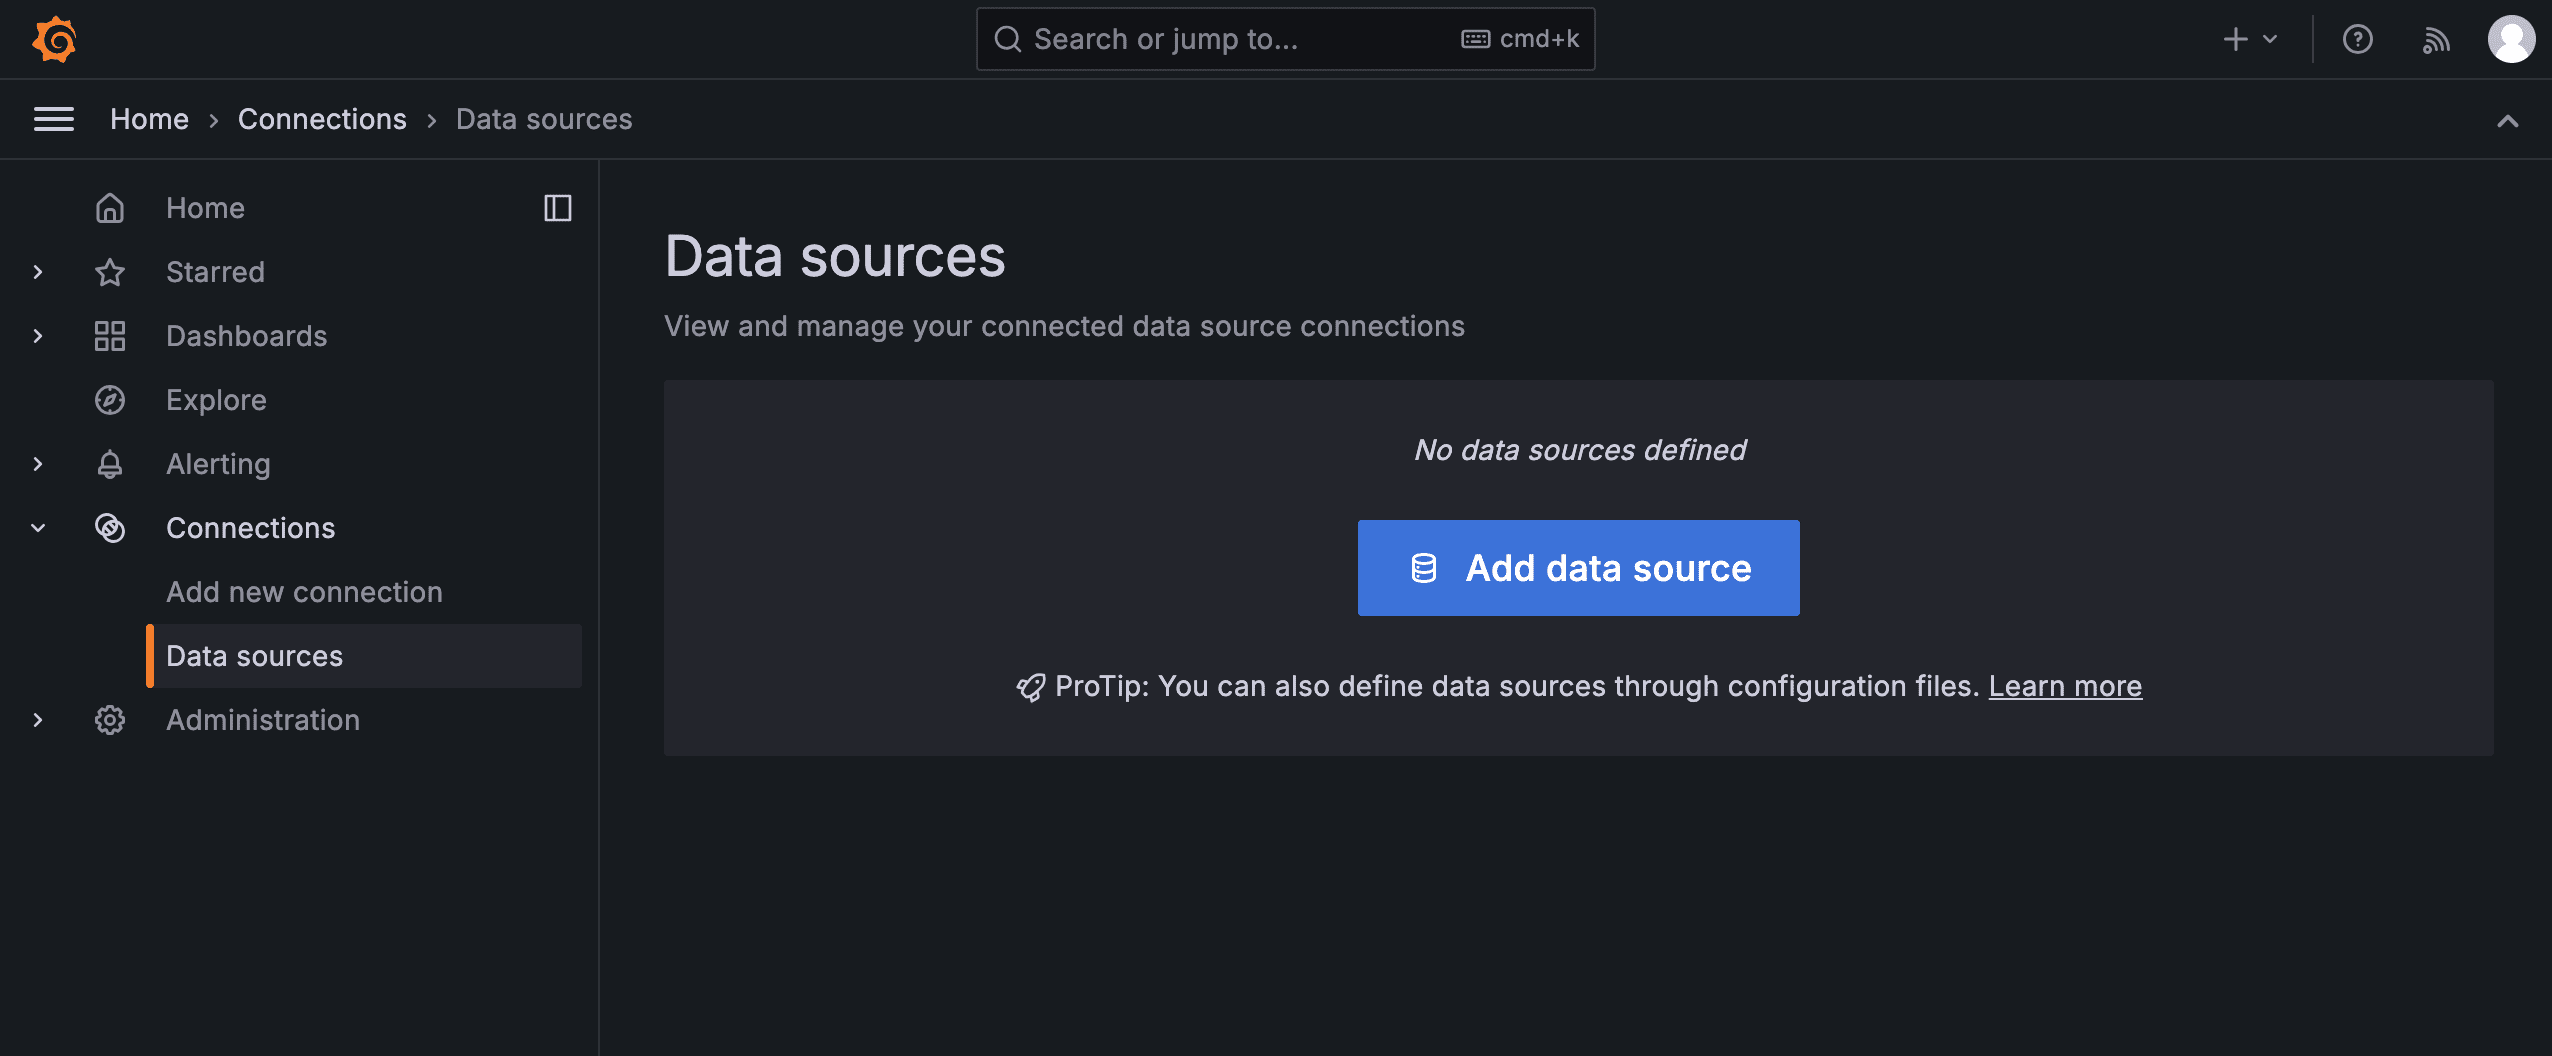Click the Add data source button
This screenshot has height=1056, width=2552.
point(1578,568)
